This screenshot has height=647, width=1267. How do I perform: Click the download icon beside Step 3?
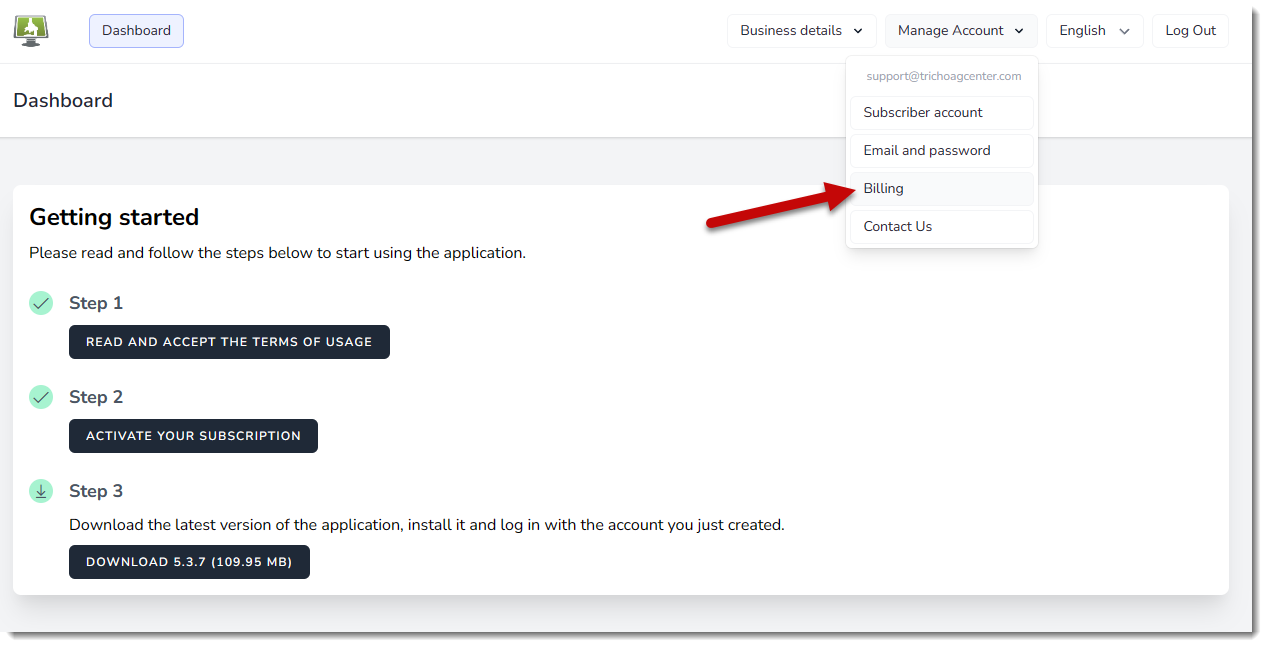[41, 491]
